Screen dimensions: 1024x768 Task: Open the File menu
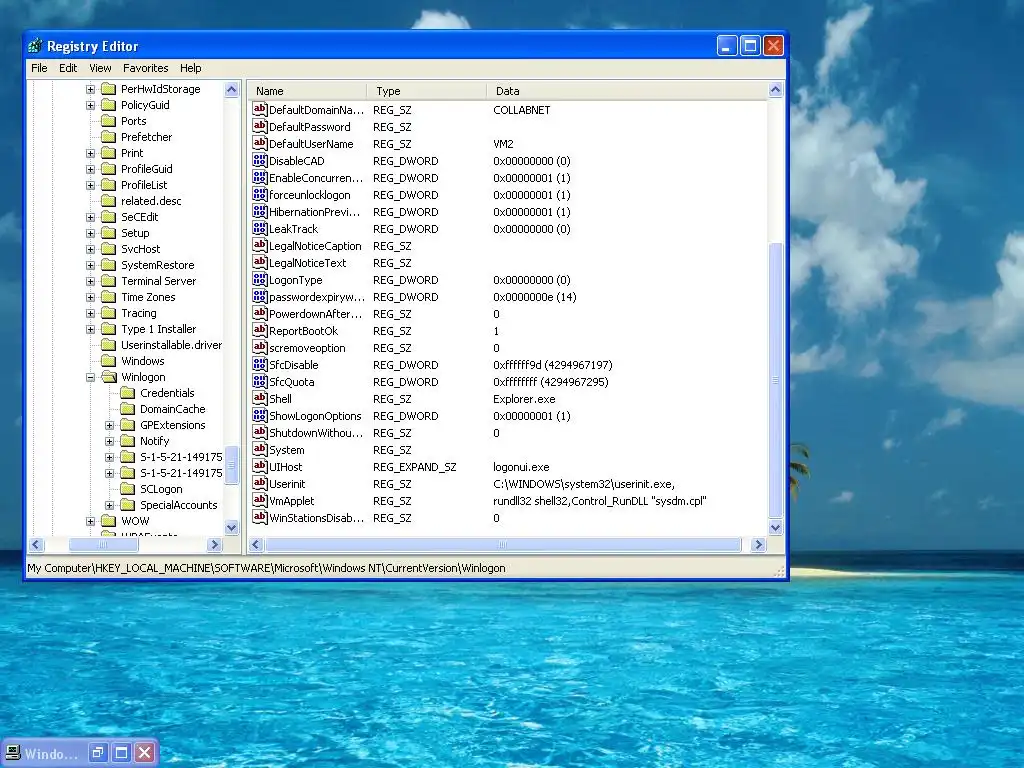[39, 68]
